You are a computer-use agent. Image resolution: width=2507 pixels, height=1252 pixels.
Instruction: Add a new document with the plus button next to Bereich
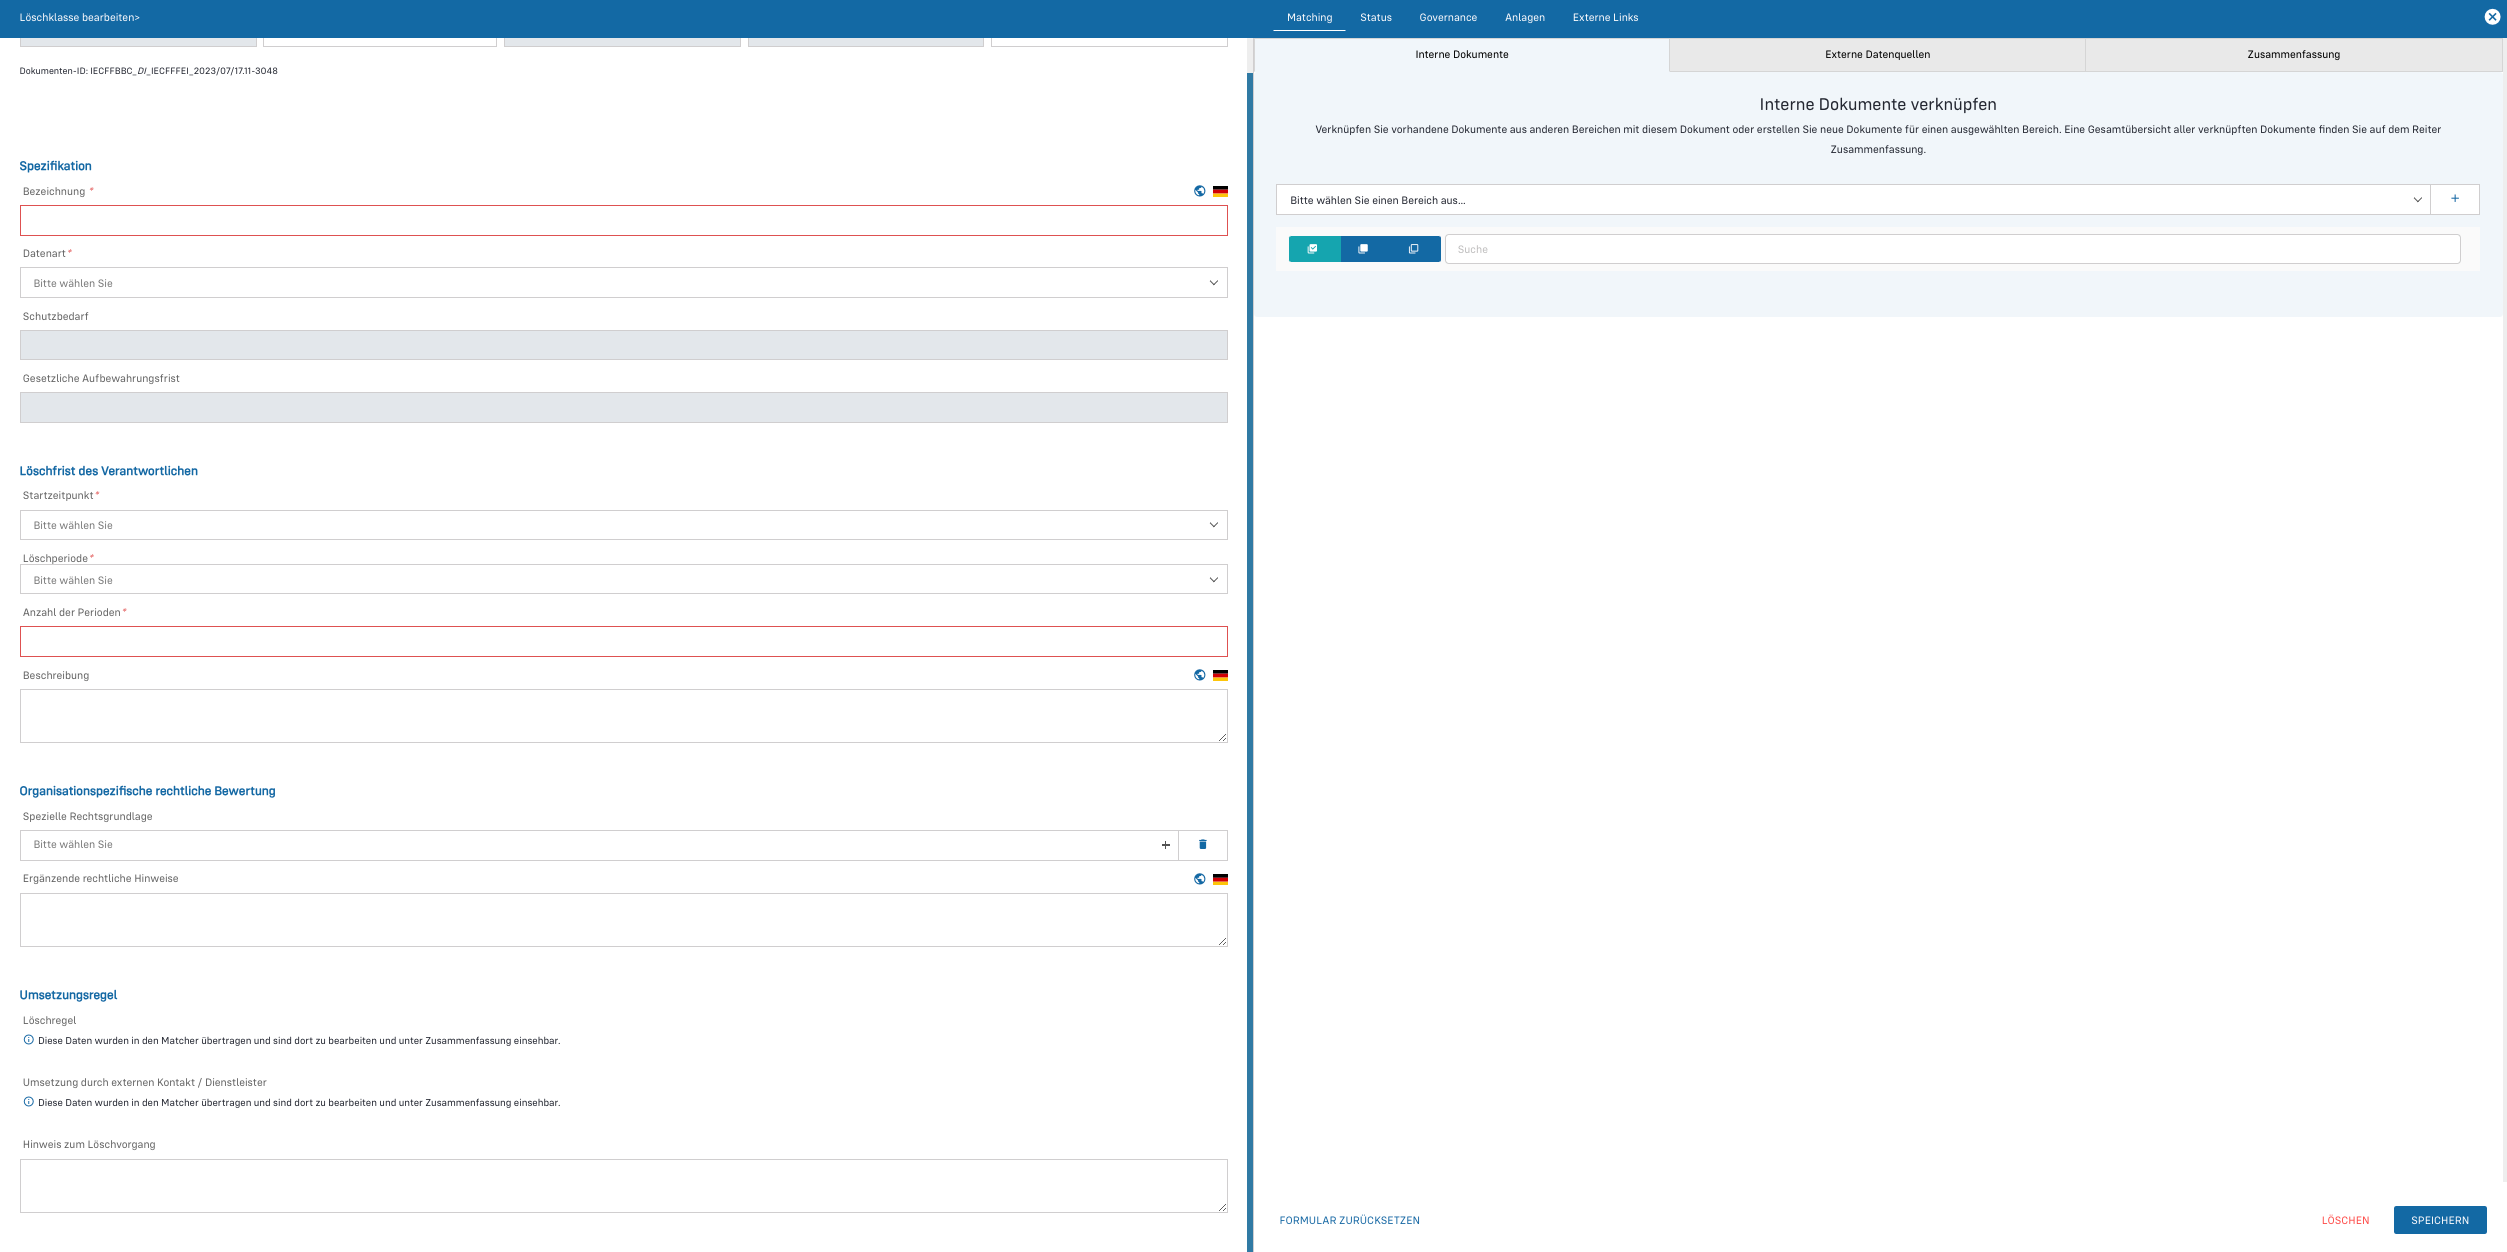pos(2454,199)
